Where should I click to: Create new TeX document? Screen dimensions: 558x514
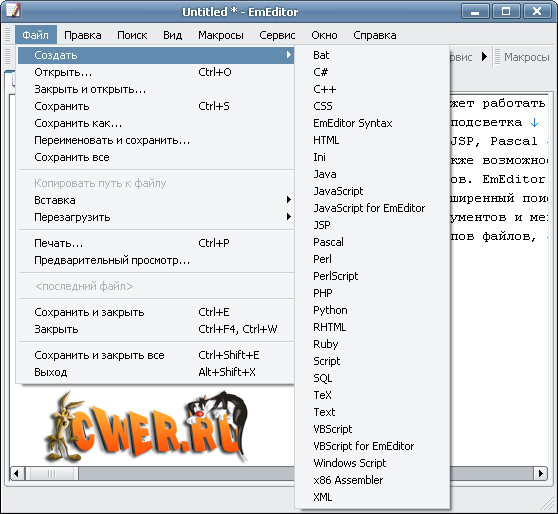(372, 395)
